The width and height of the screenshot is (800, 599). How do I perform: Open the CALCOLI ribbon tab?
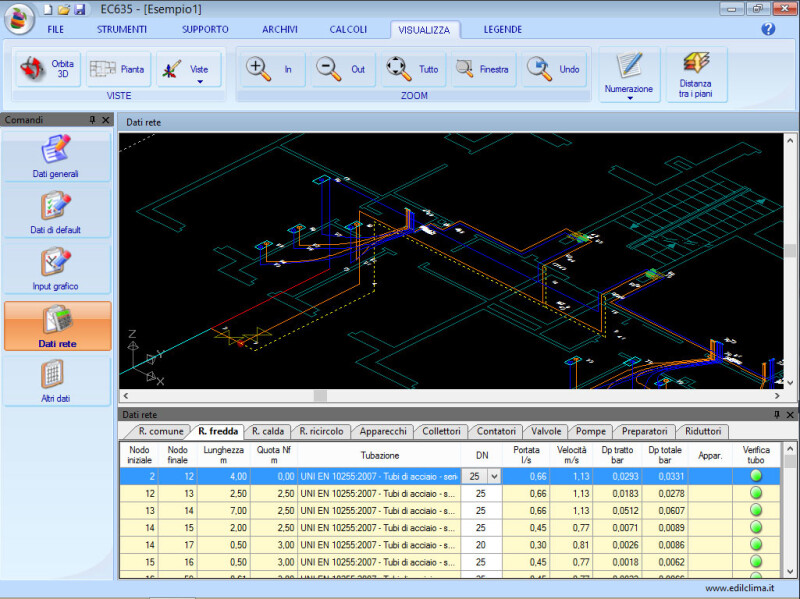(x=348, y=30)
